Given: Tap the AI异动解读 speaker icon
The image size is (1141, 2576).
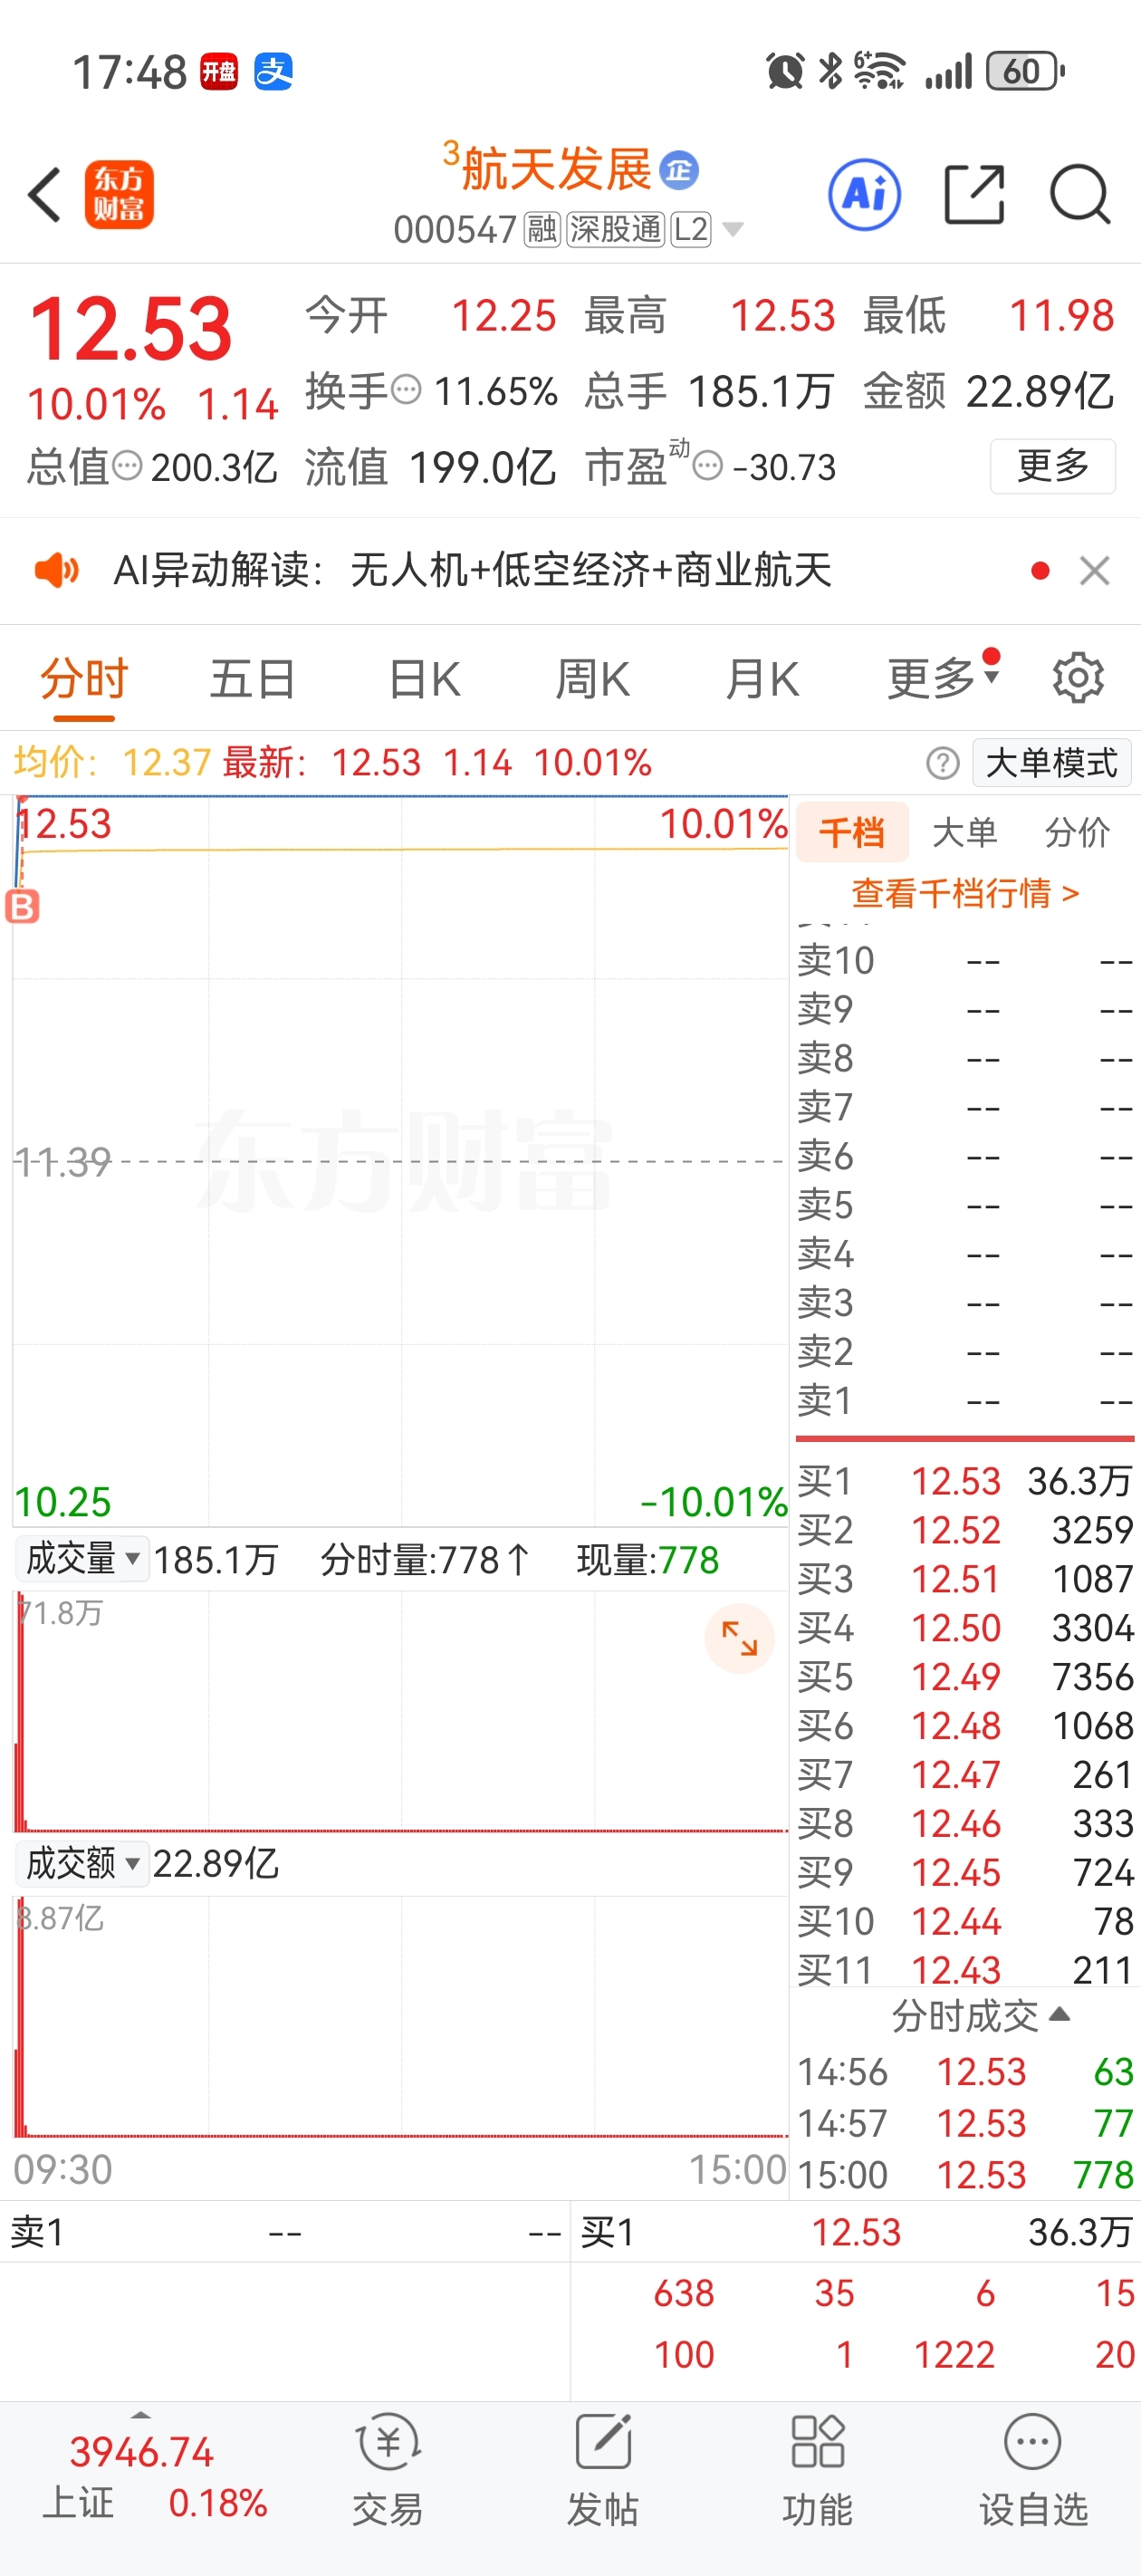Looking at the screenshot, I should pos(57,571).
